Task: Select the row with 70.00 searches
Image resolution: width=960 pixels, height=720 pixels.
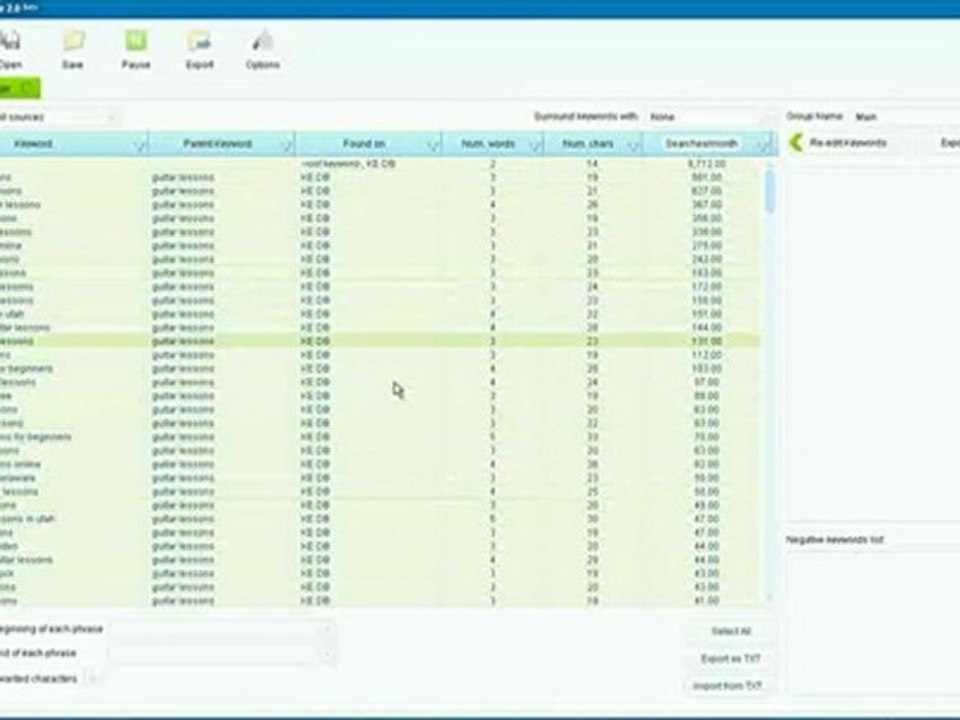Action: tap(380, 437)
